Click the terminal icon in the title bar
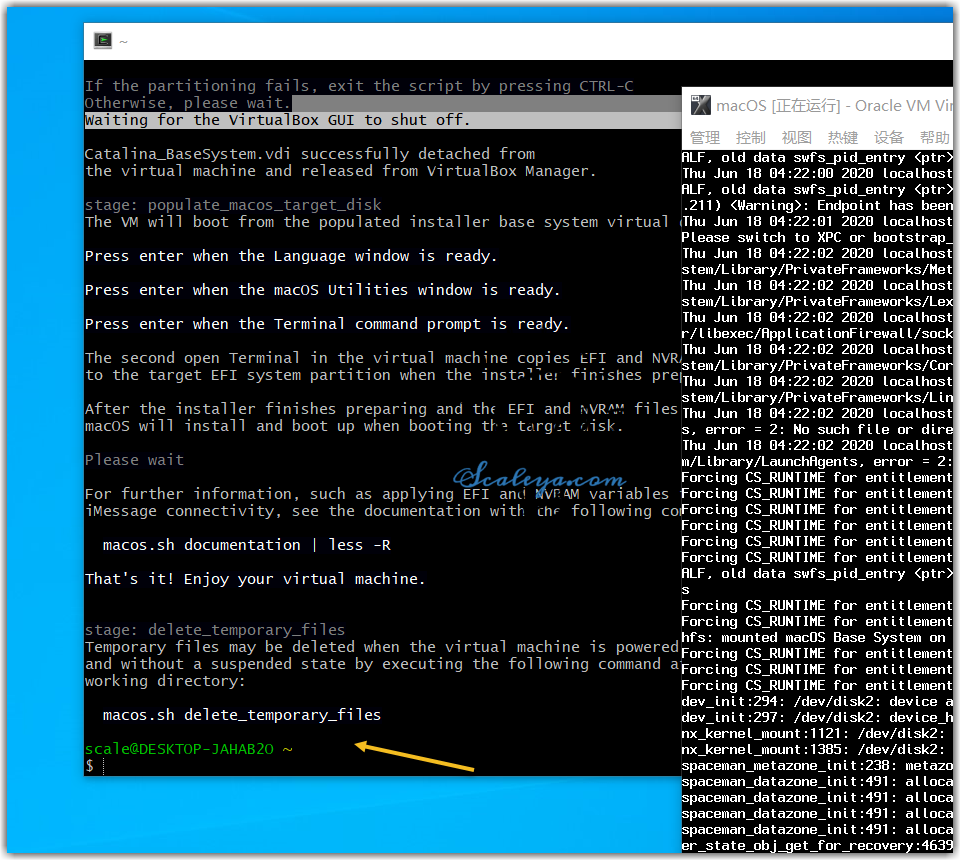This screenshot has height=861, width=961. click(x=102, y=41)
